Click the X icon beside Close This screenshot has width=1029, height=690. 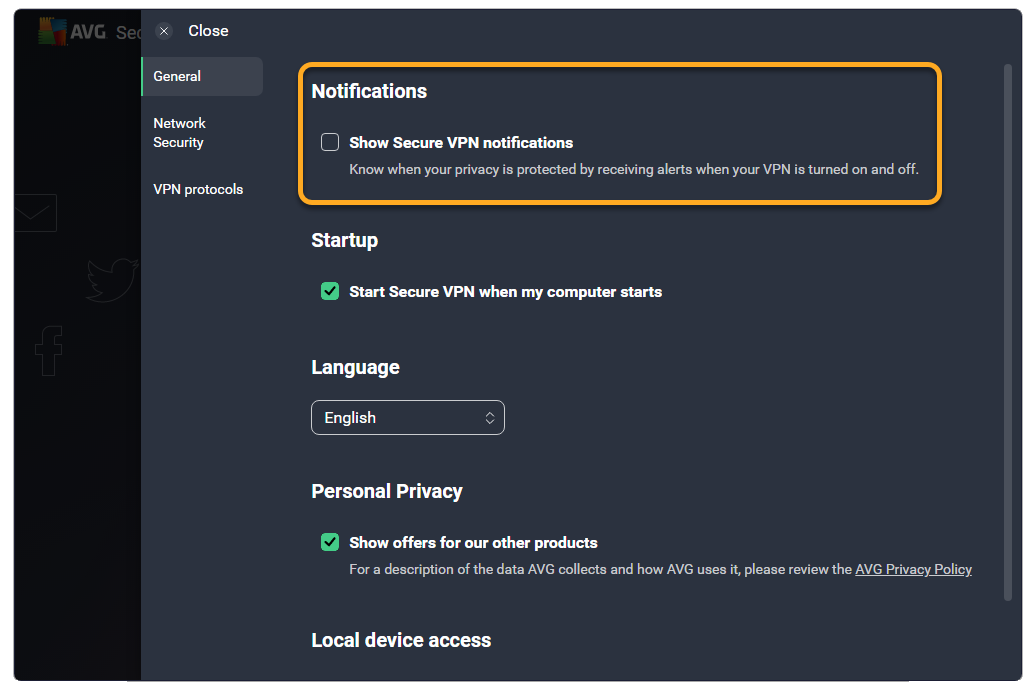[165, 31]
